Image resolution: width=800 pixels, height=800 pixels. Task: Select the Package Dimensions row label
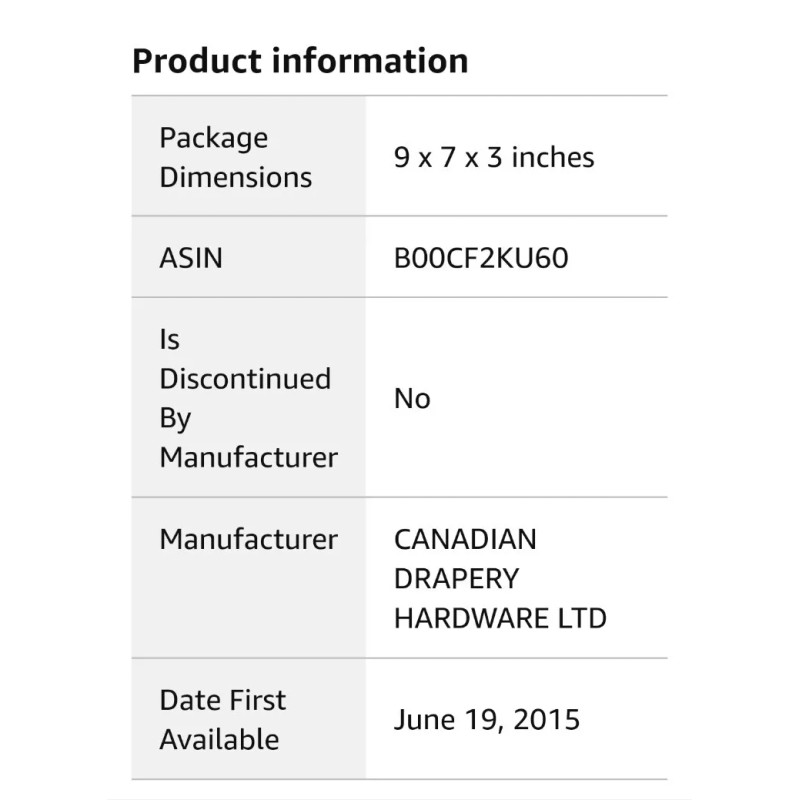pos(236,157)
